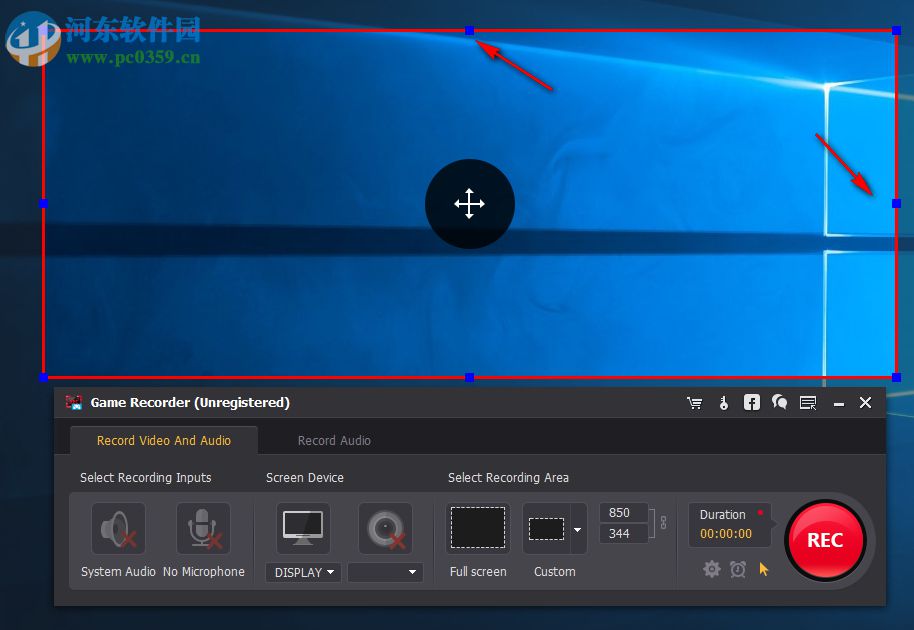Select the Record Video And Audio tab
The image size is (914, 630).
(x=165, y=440)
